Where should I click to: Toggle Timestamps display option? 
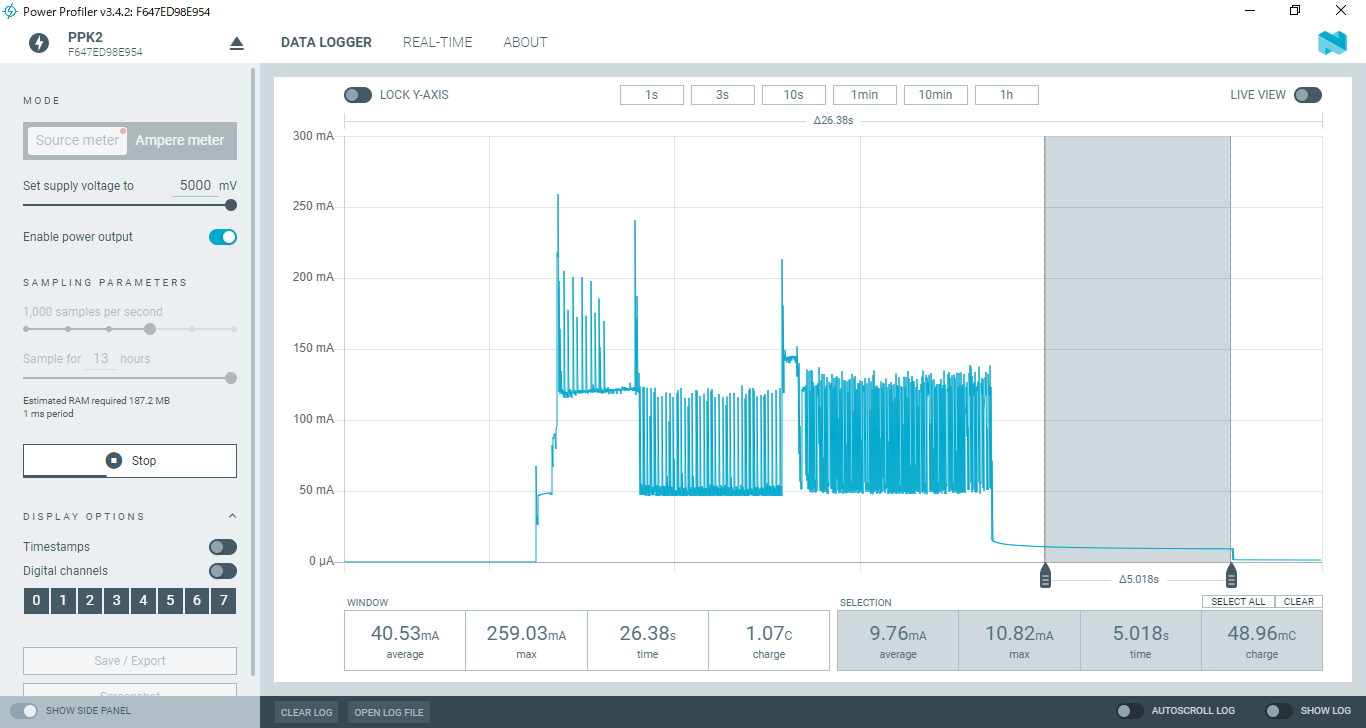(223, 547)
